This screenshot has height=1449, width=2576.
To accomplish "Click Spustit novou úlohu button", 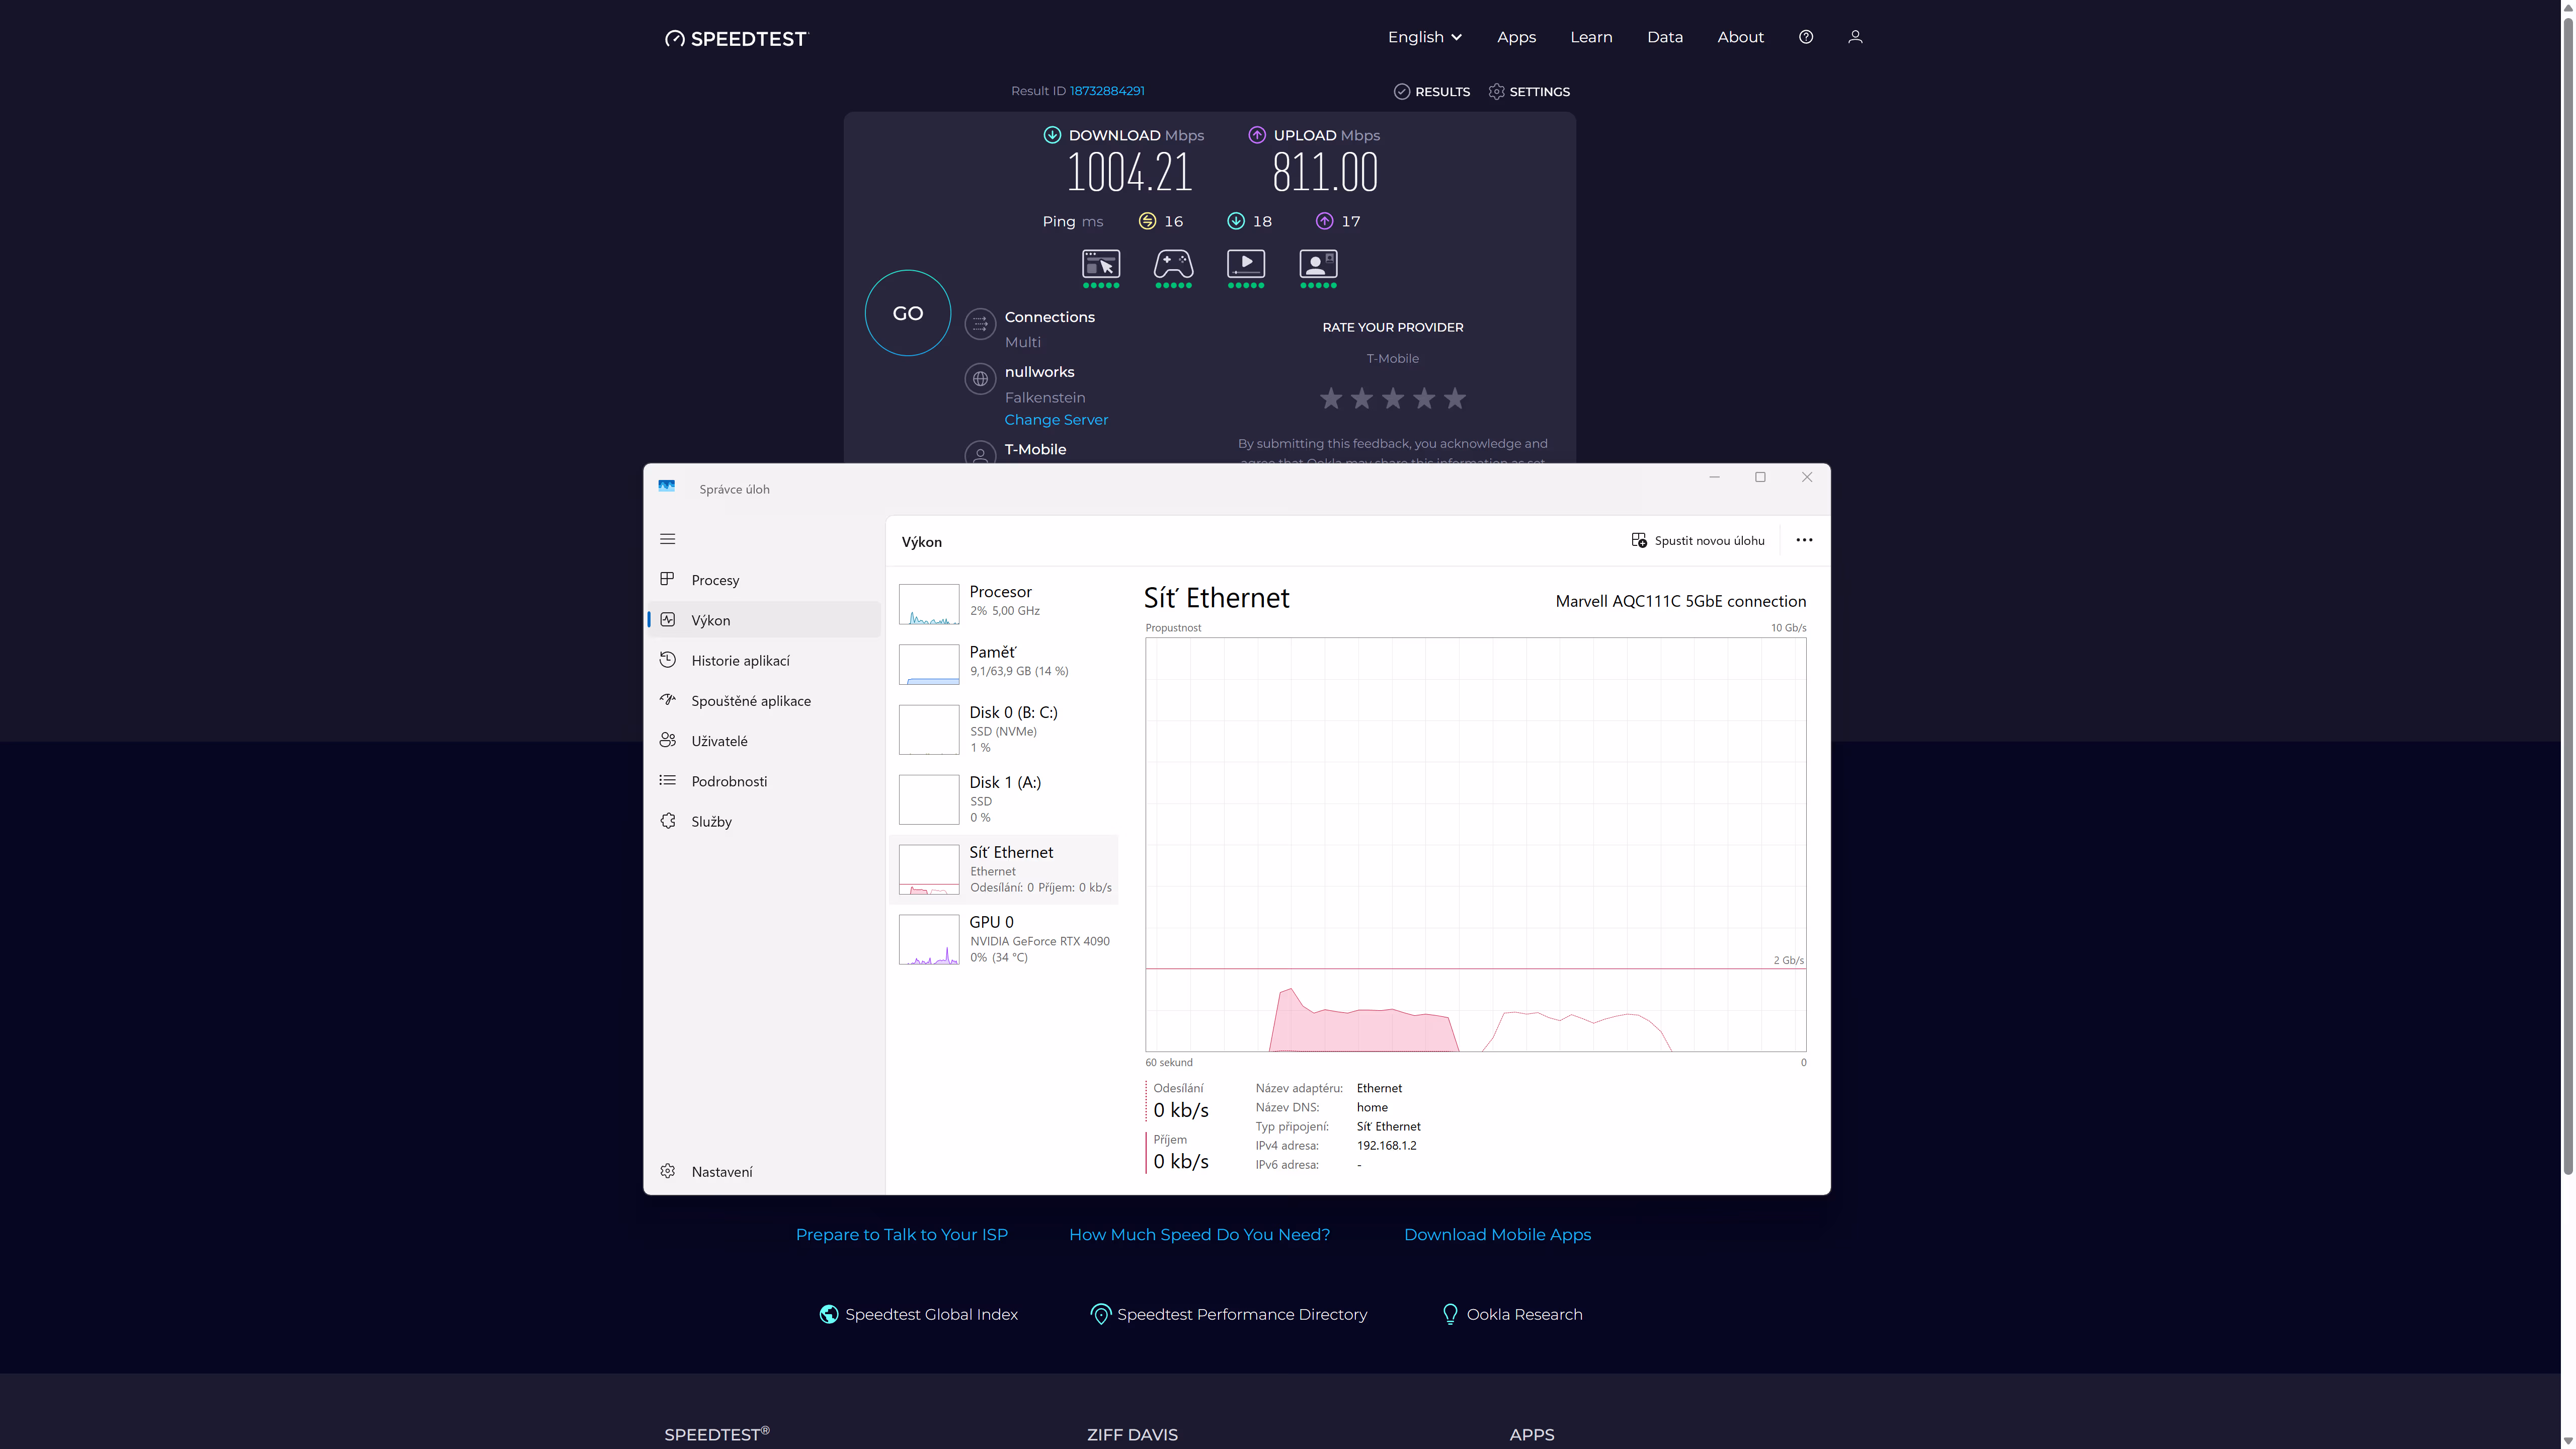I will click(1697, 540).
